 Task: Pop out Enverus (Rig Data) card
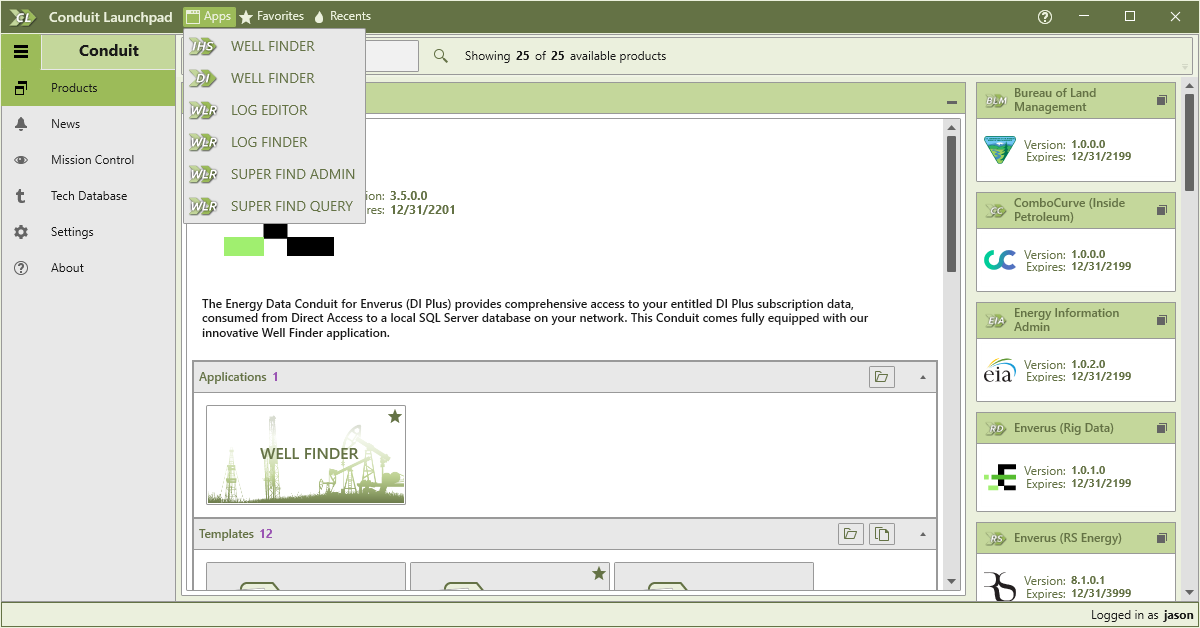click(1161, 430)
